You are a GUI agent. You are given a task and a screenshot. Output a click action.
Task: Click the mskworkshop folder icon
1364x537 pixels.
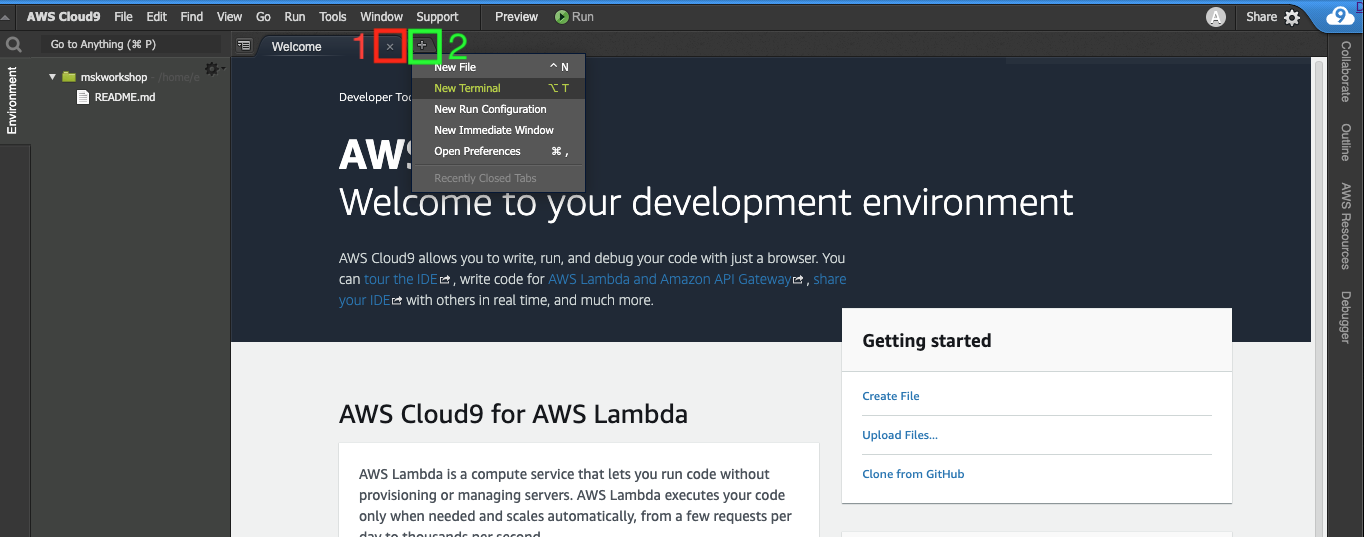pyautogui.click(x=69, y=77)
